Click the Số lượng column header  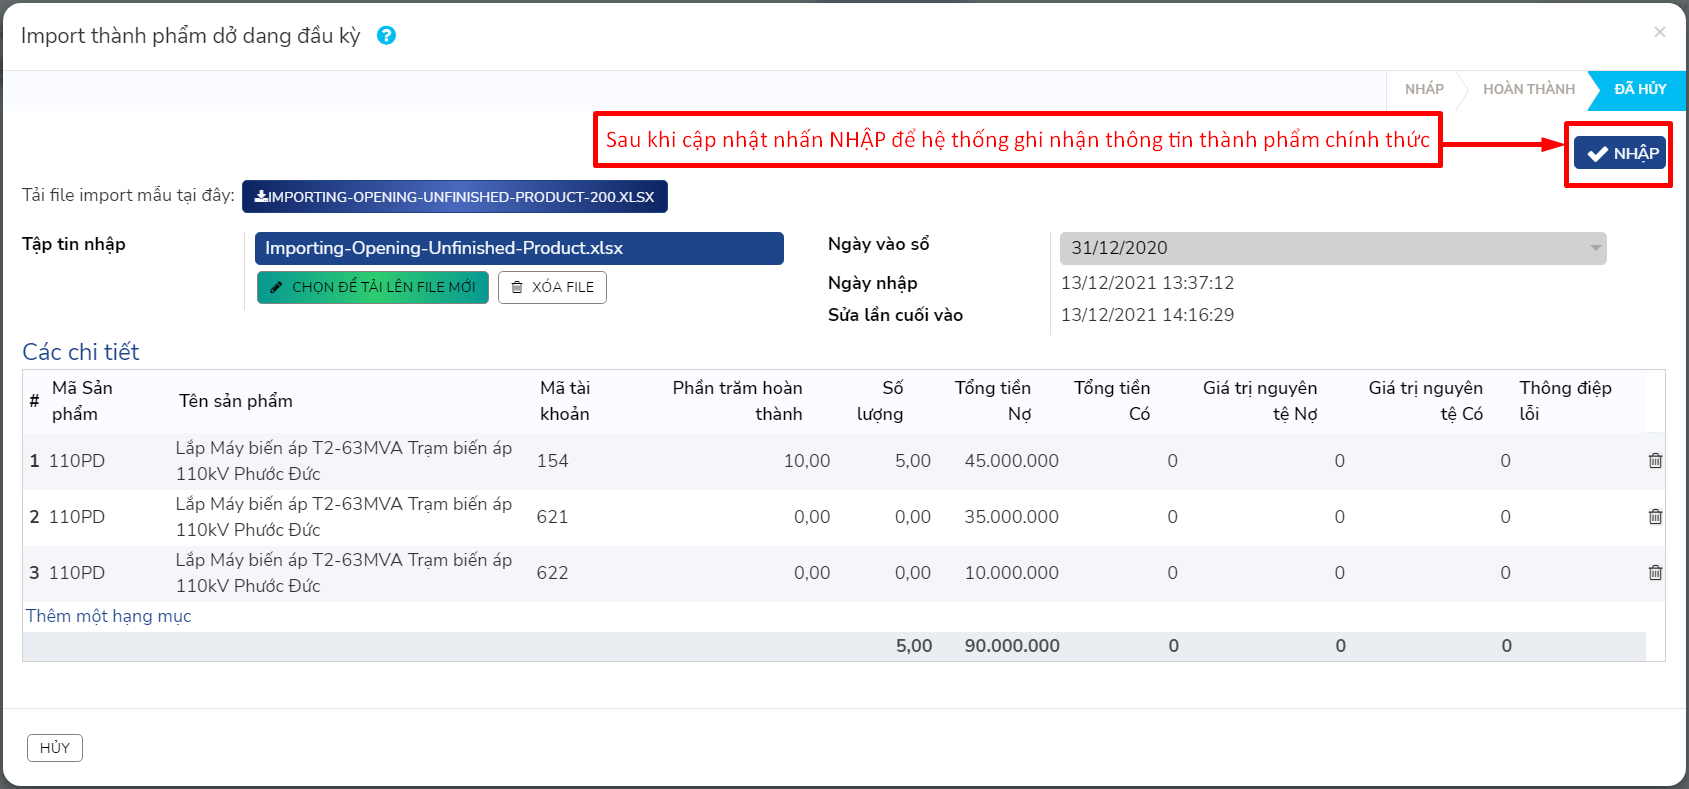pyautogui.click(x=880, y=401)
